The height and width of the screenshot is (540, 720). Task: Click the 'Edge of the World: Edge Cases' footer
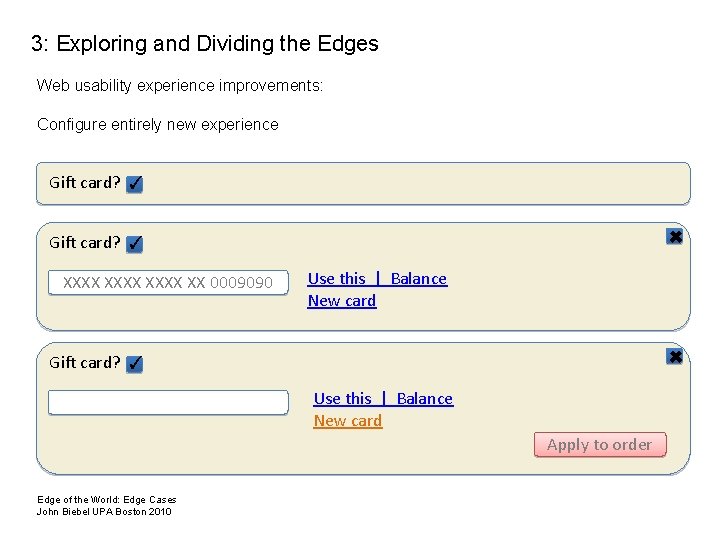click(x=107, y=499)
